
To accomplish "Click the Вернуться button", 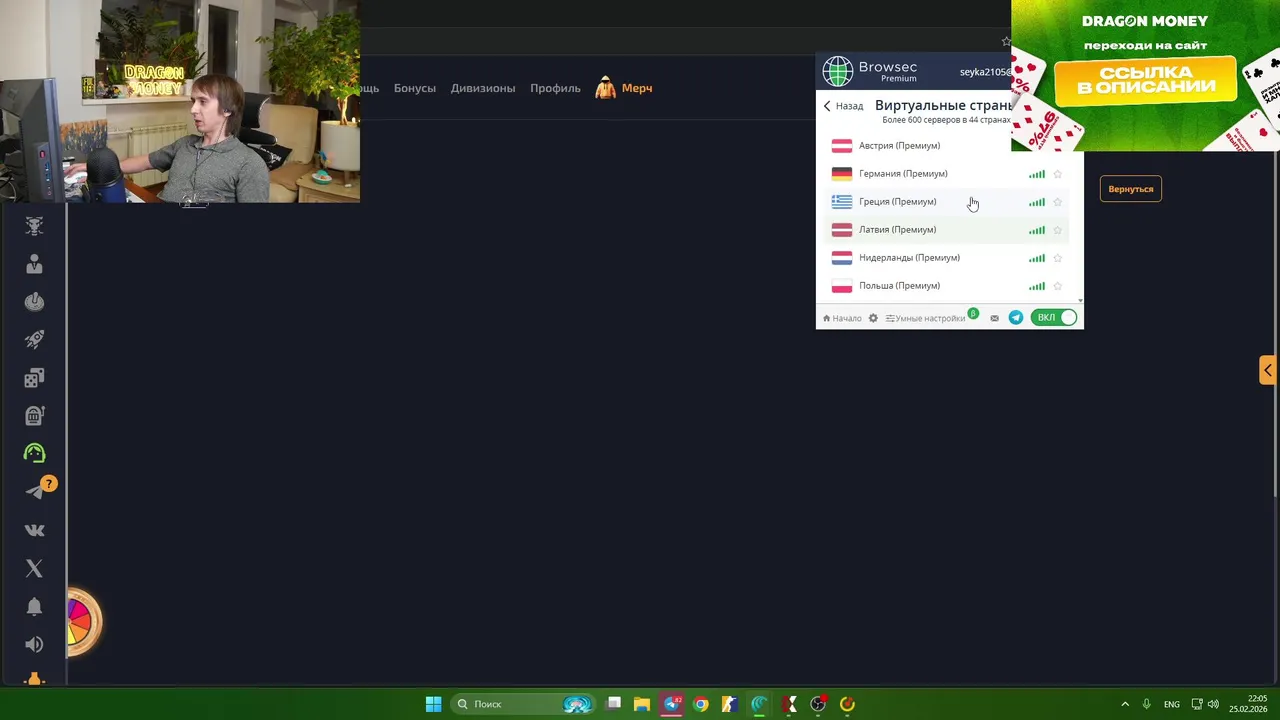I will coord(1130,189).
